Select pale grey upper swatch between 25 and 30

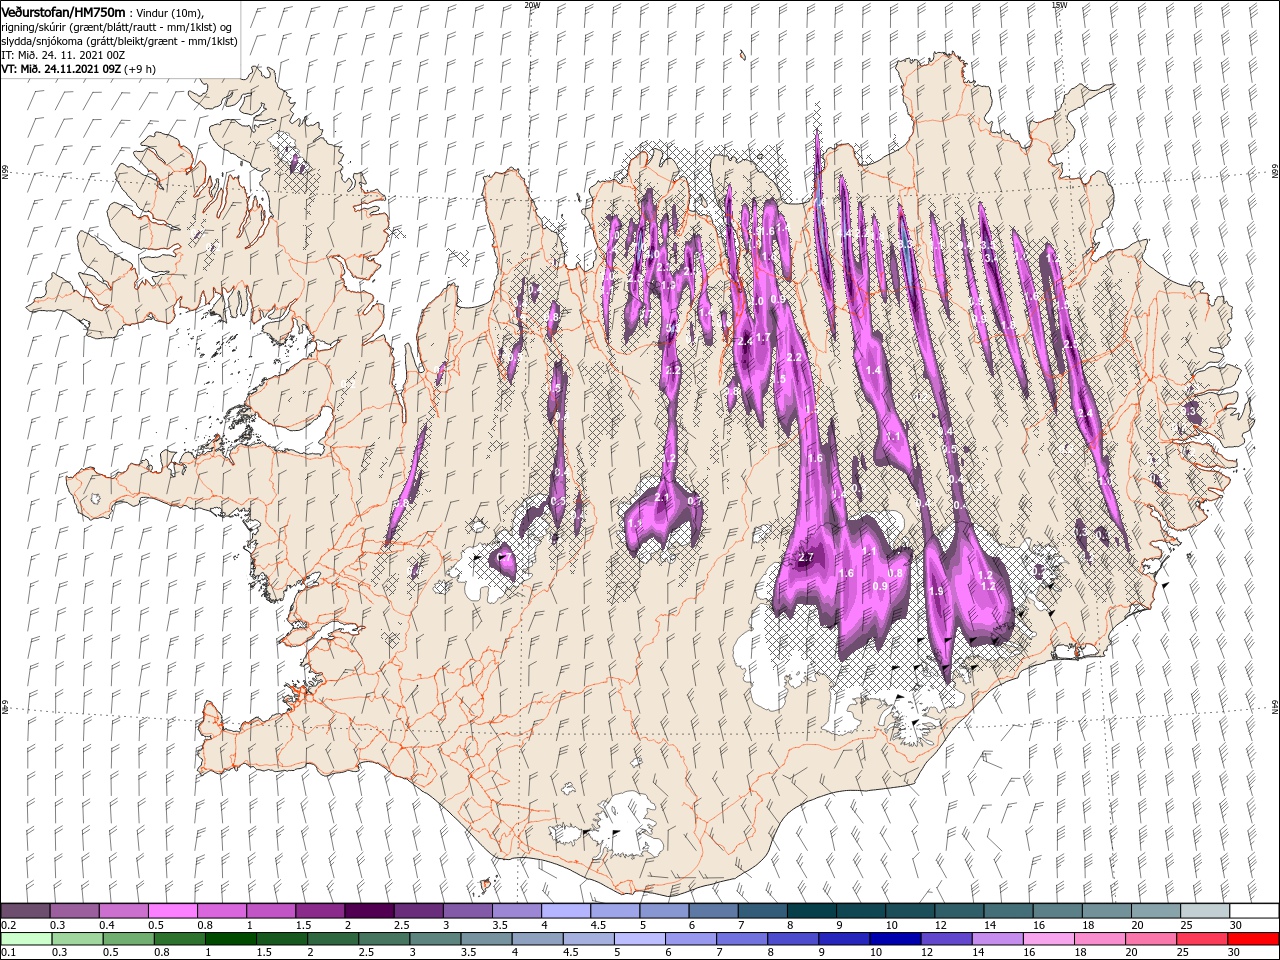click(x=1205, y=910)
